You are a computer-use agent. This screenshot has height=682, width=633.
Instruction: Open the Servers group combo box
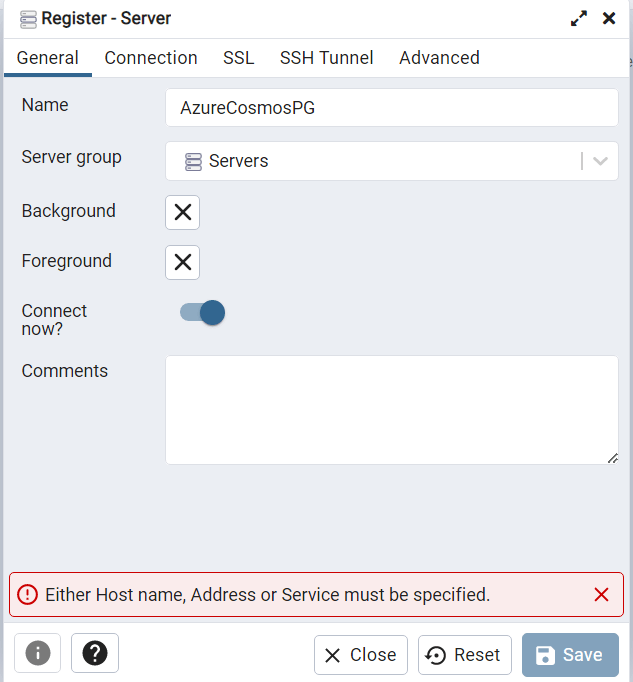tap(380, 161)
